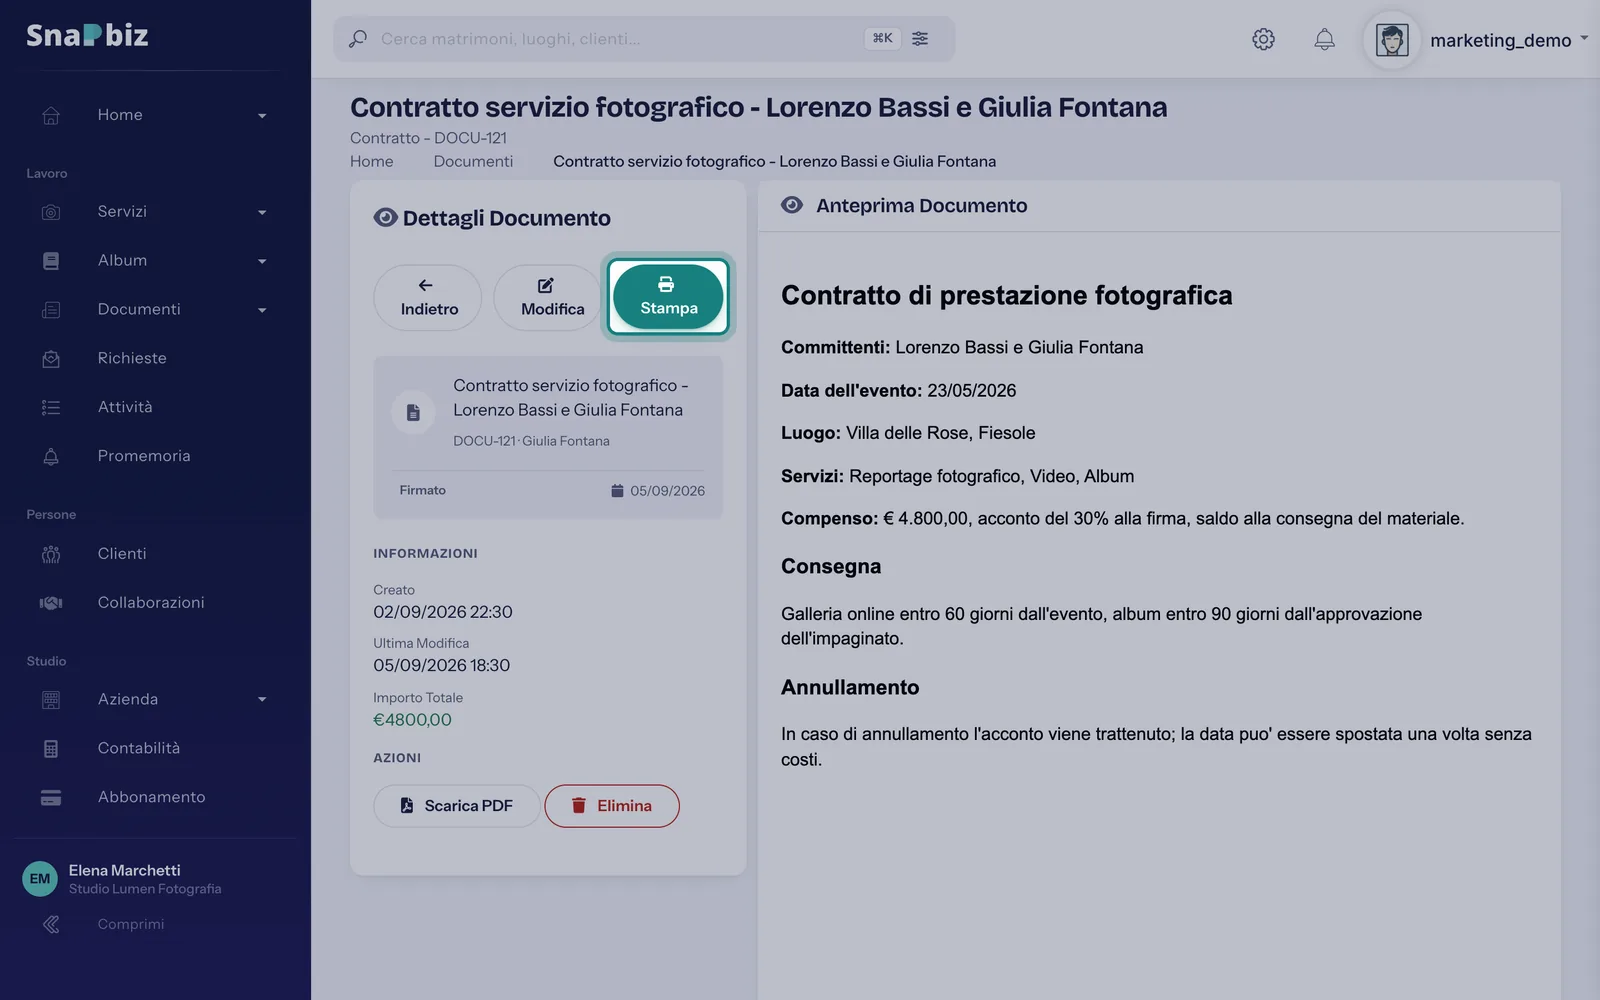Viewport: 1600px width, 1000px height.
Task: Click Elena Marchetti profile name
Action: point(125,870)
